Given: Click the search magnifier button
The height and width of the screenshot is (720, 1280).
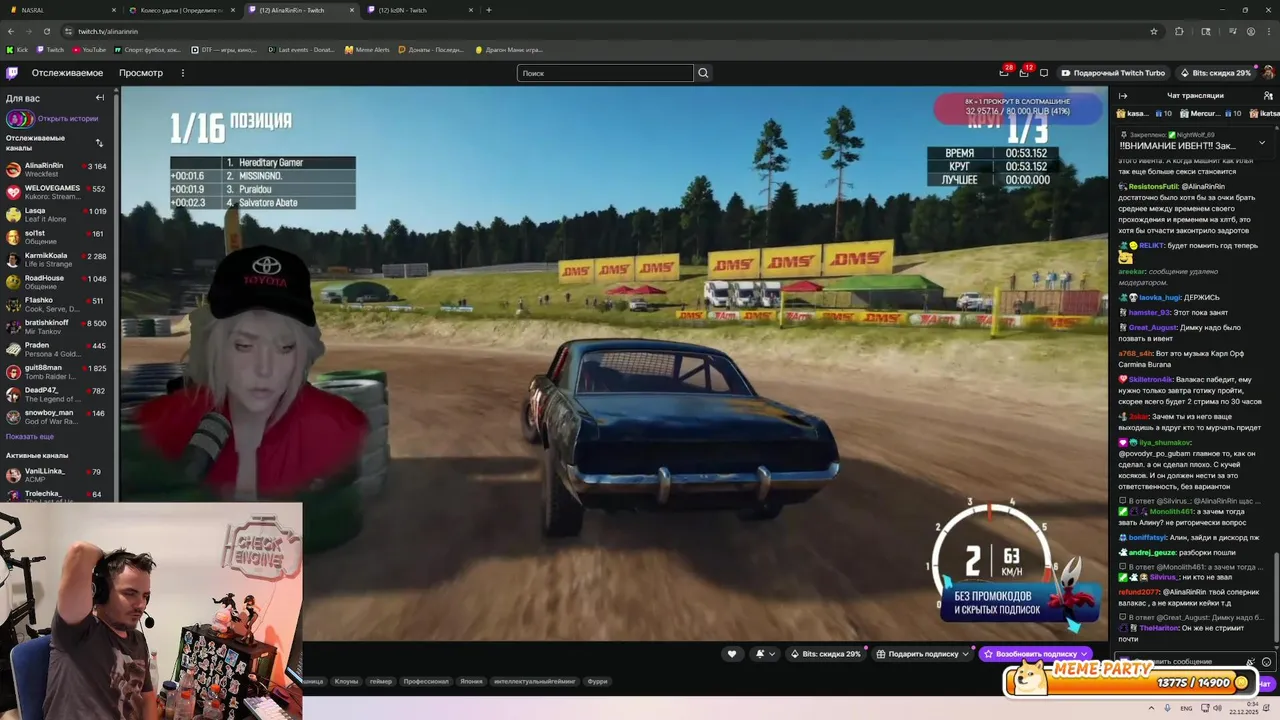Looking at the screenshot, I should coord(703,73).
